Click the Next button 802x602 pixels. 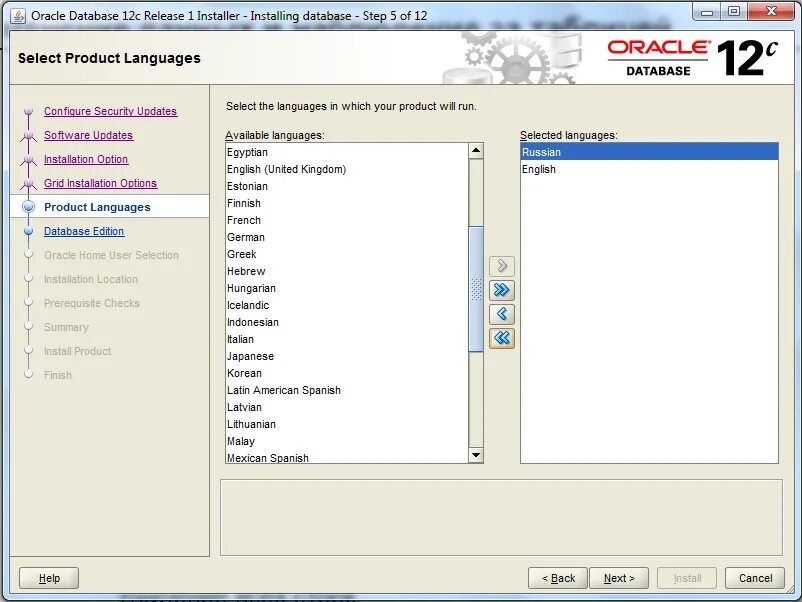coord(619,578)
